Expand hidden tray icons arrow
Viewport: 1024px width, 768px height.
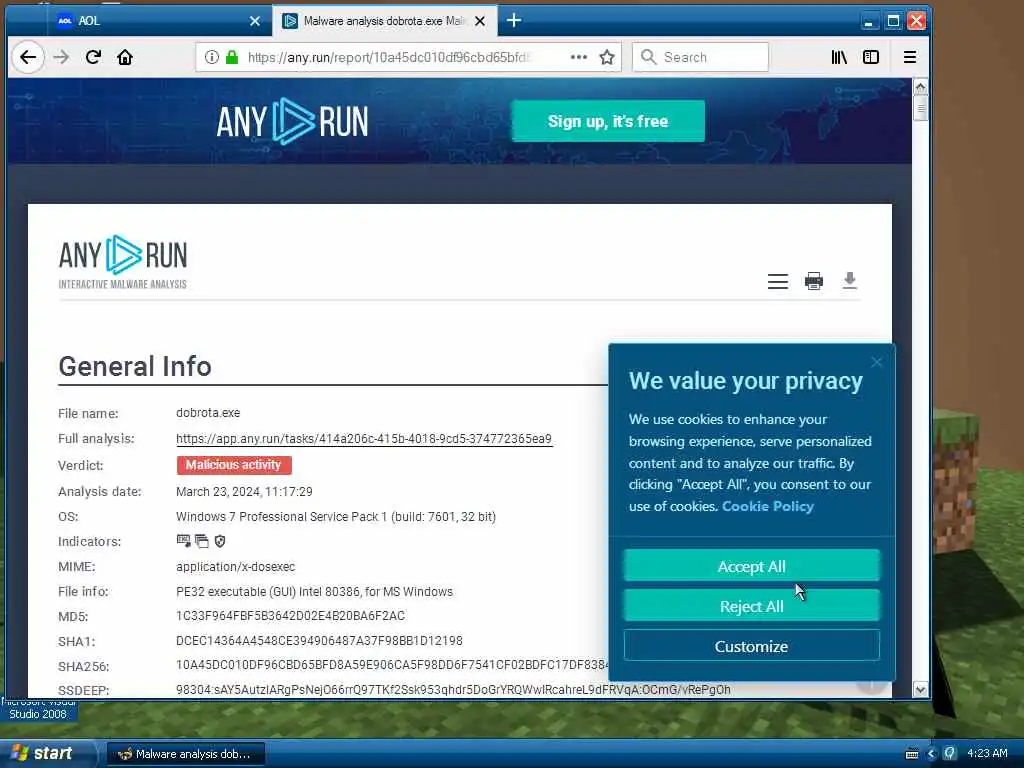[931, 754]
